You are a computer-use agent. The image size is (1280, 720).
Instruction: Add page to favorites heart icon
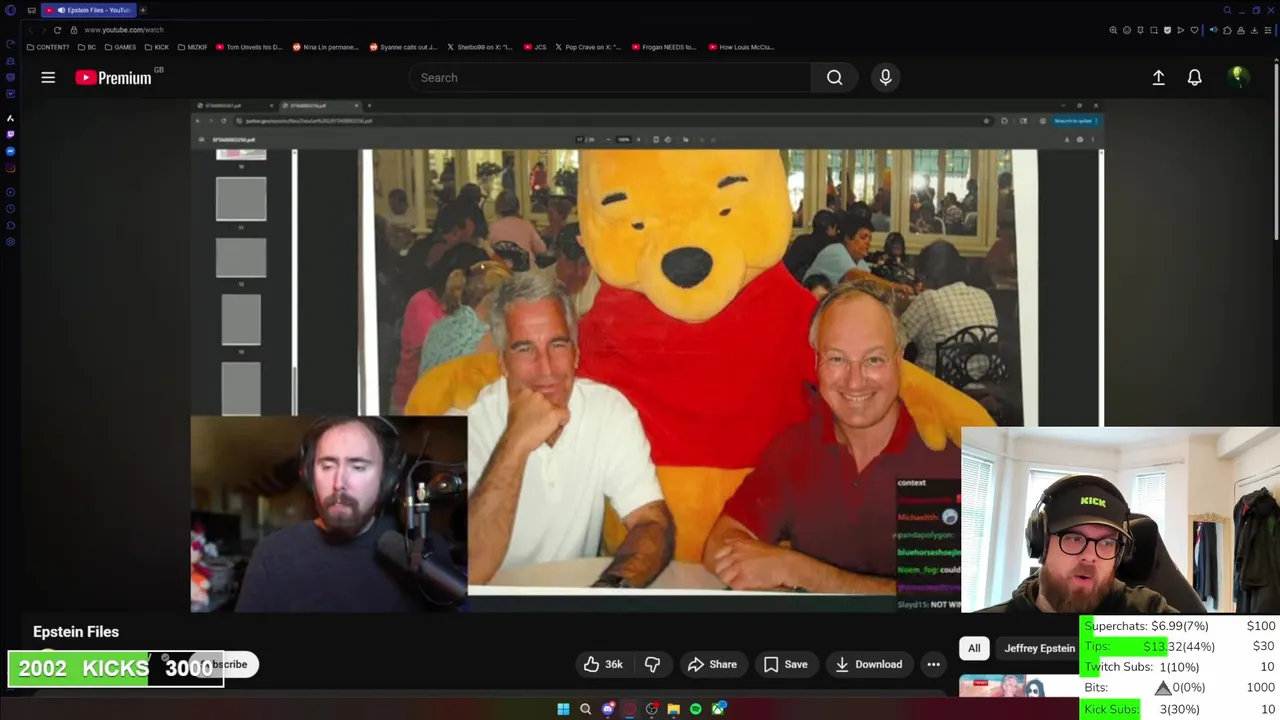pyautogui.click(x=1194, y=30)
